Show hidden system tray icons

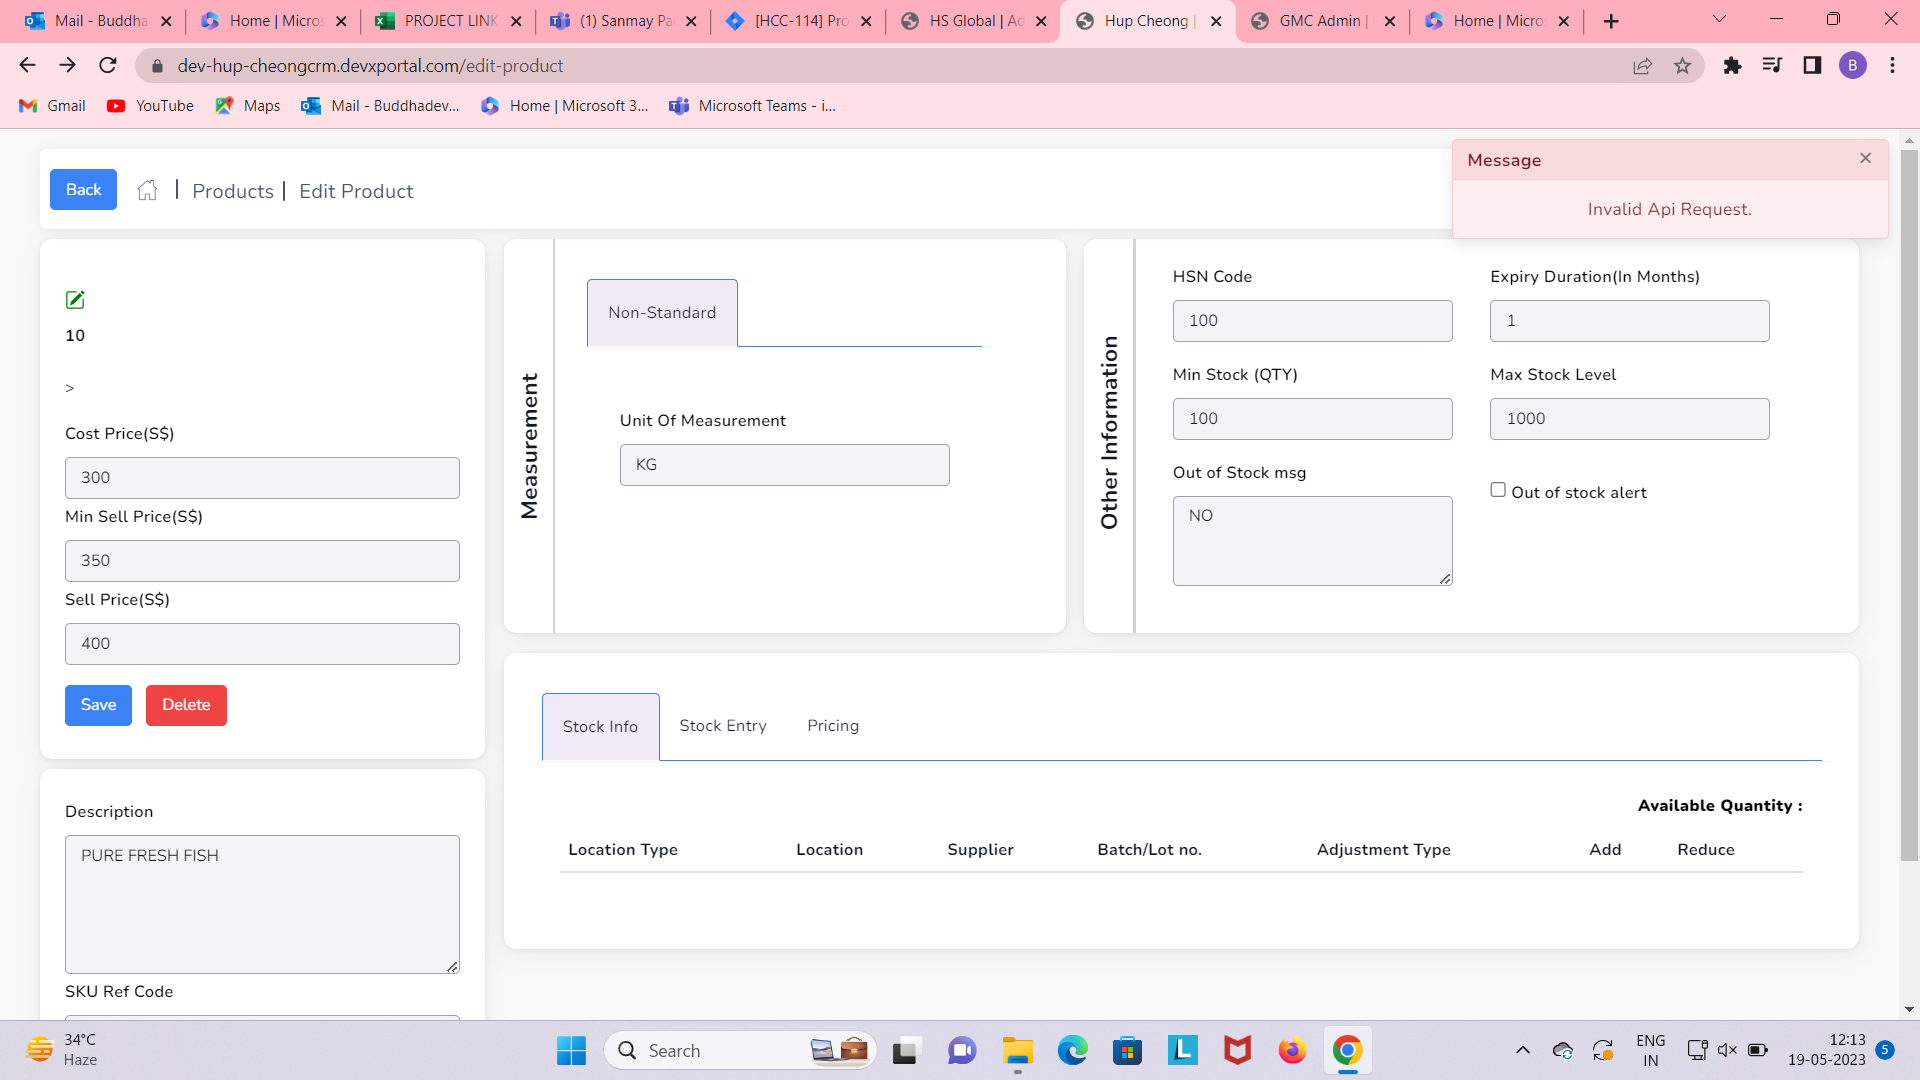[1522, 1050]
